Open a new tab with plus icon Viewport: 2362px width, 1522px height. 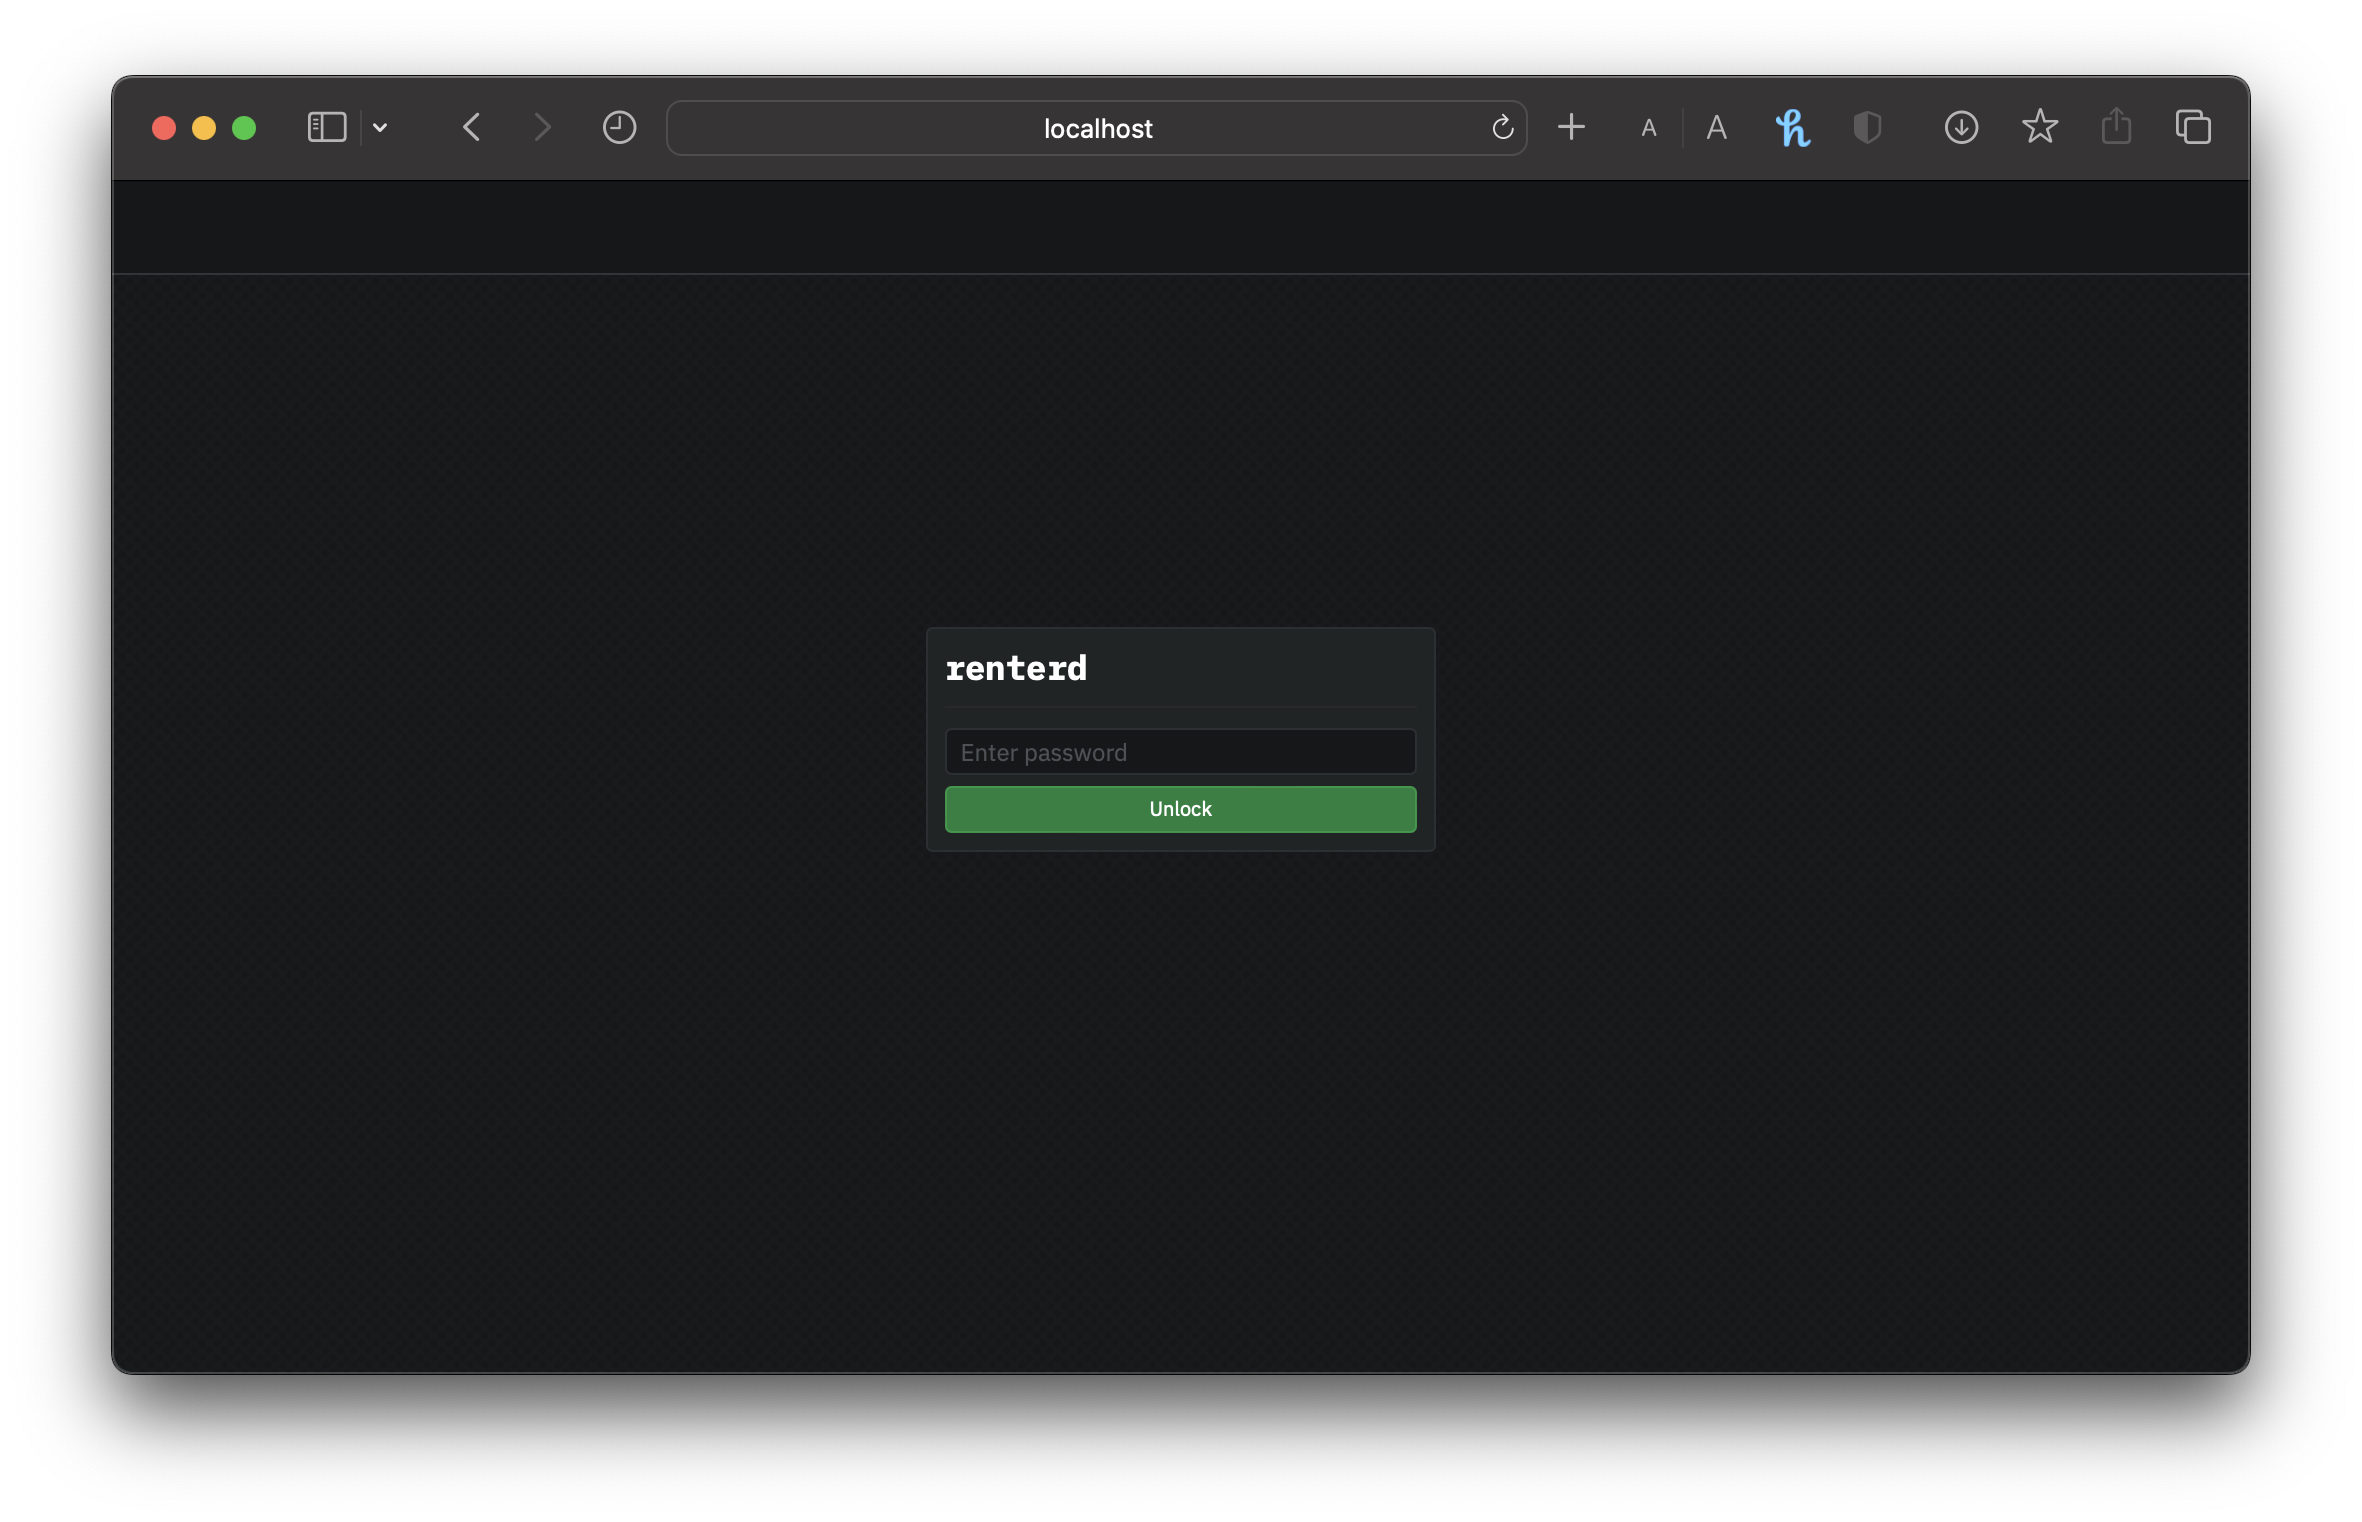[1571, 127]
